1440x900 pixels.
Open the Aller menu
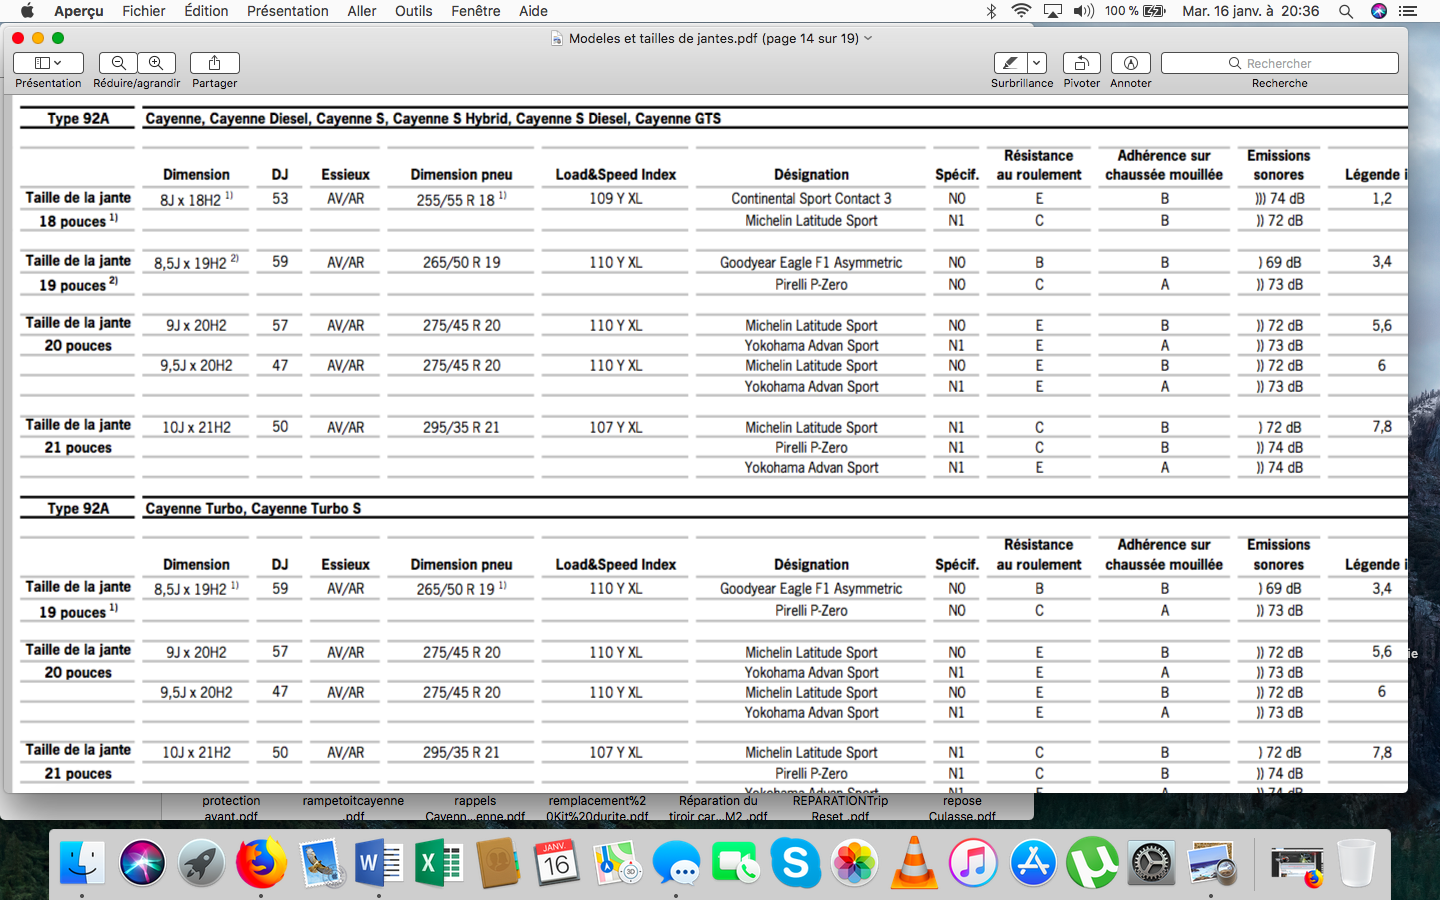362,11
